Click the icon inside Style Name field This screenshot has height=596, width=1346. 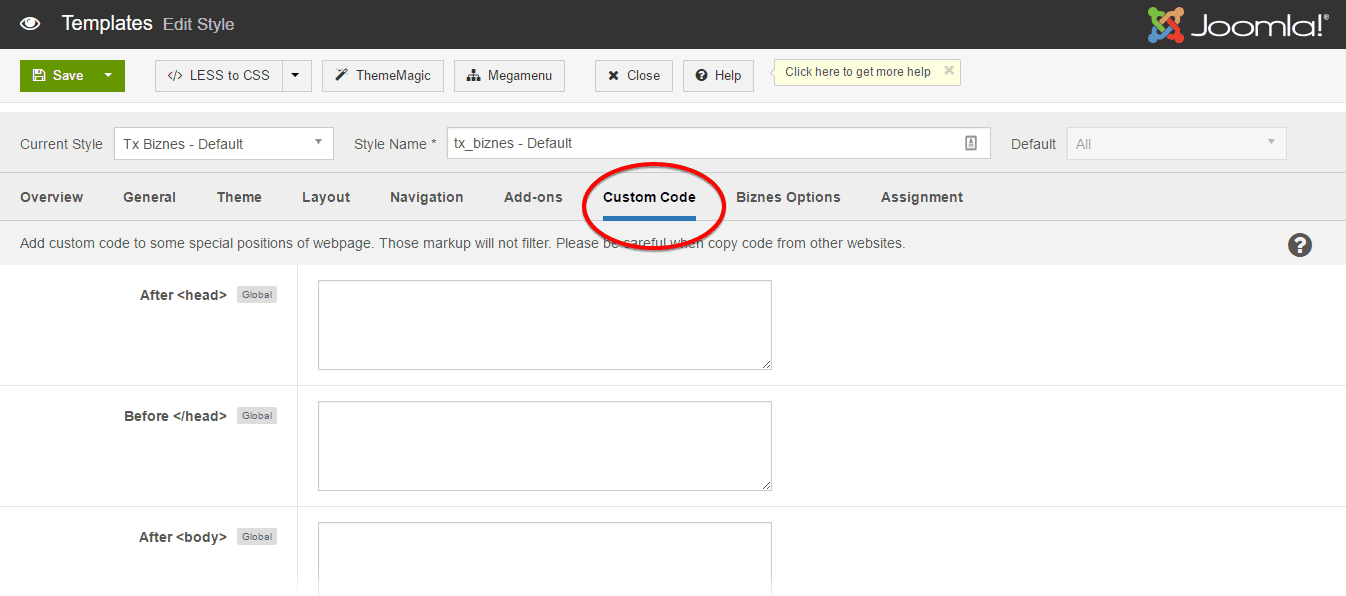971,144
